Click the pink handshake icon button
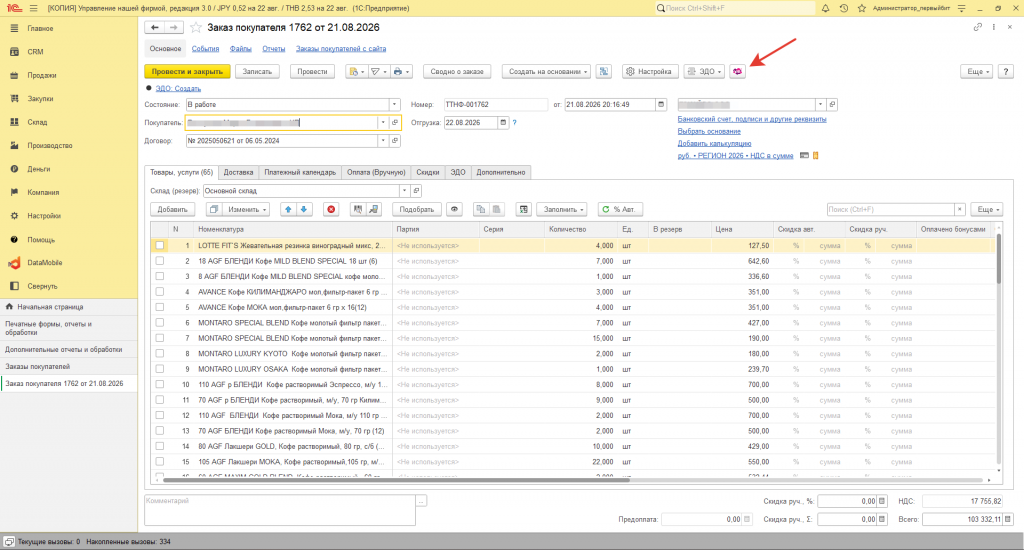Image resolution: width=1024 pixels, height=550 pixels. point(737,71)
